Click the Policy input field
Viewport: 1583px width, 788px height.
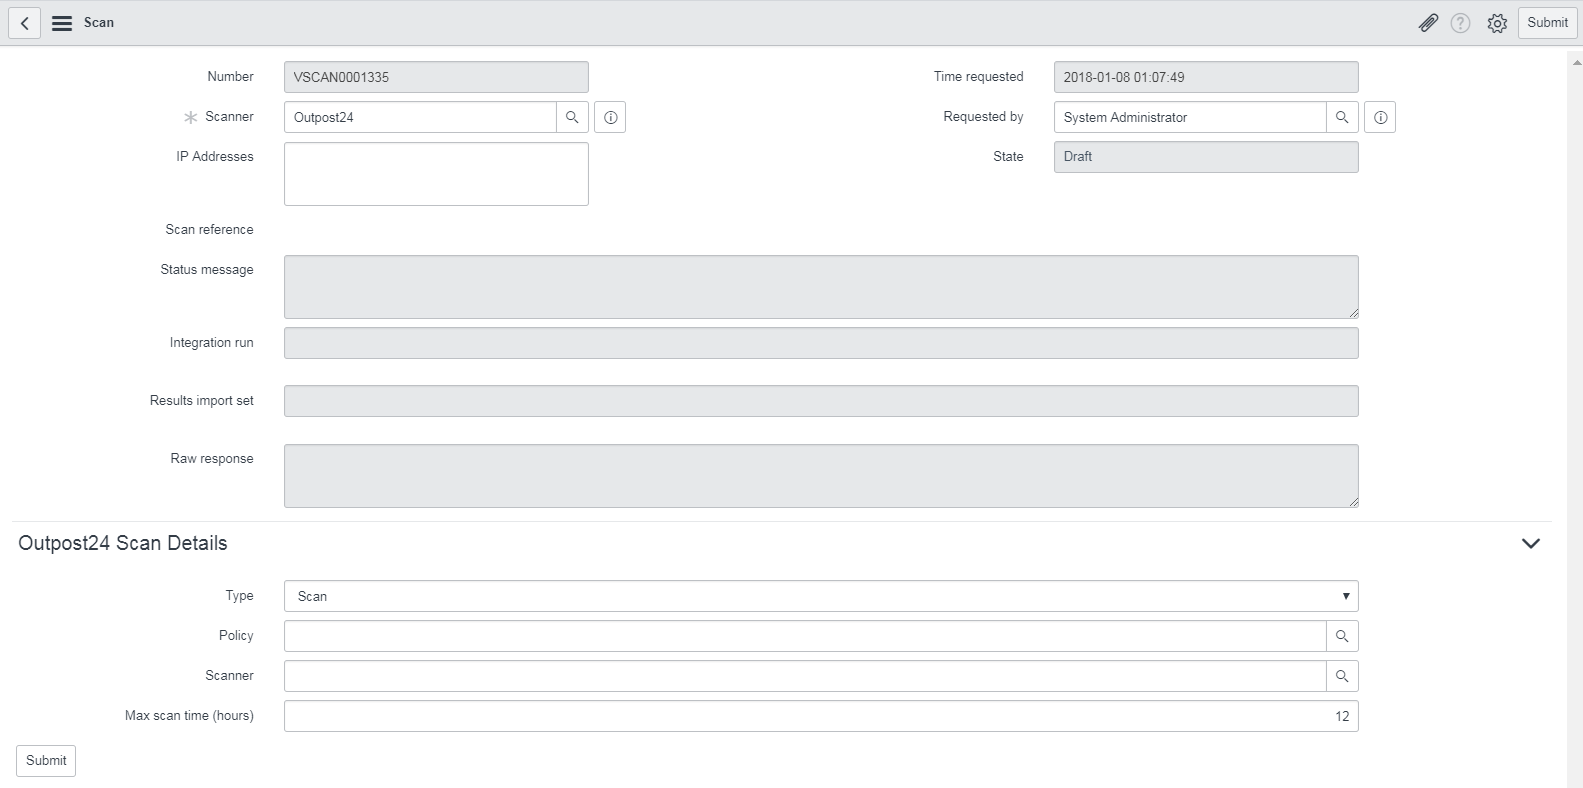[x=804, y=636]
